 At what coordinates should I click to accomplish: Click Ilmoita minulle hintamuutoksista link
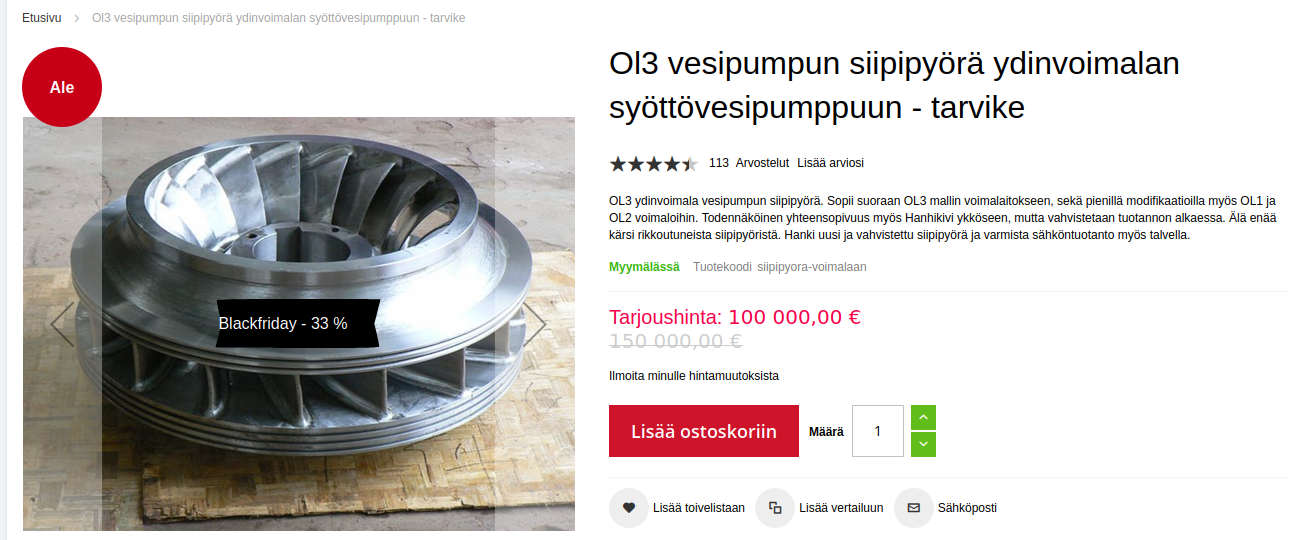pyautogui.click(x=694, y=376)
